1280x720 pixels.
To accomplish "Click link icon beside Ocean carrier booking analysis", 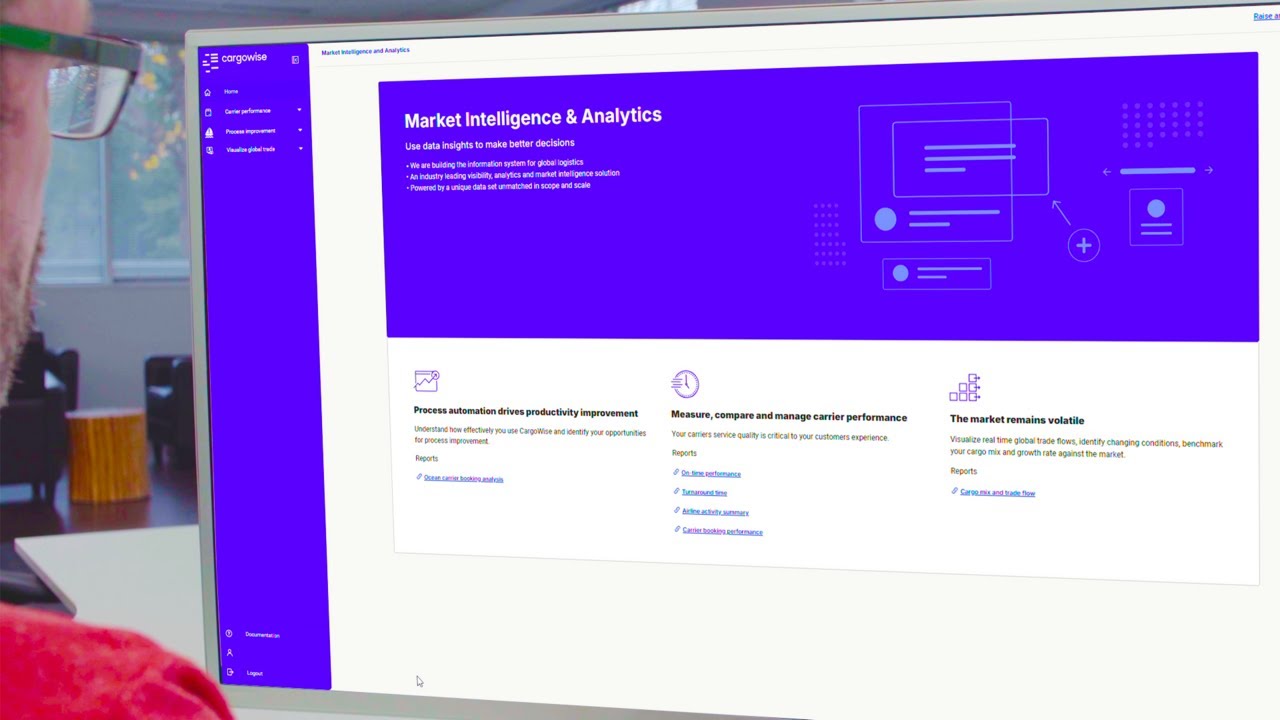I will (x=419, y=477).
